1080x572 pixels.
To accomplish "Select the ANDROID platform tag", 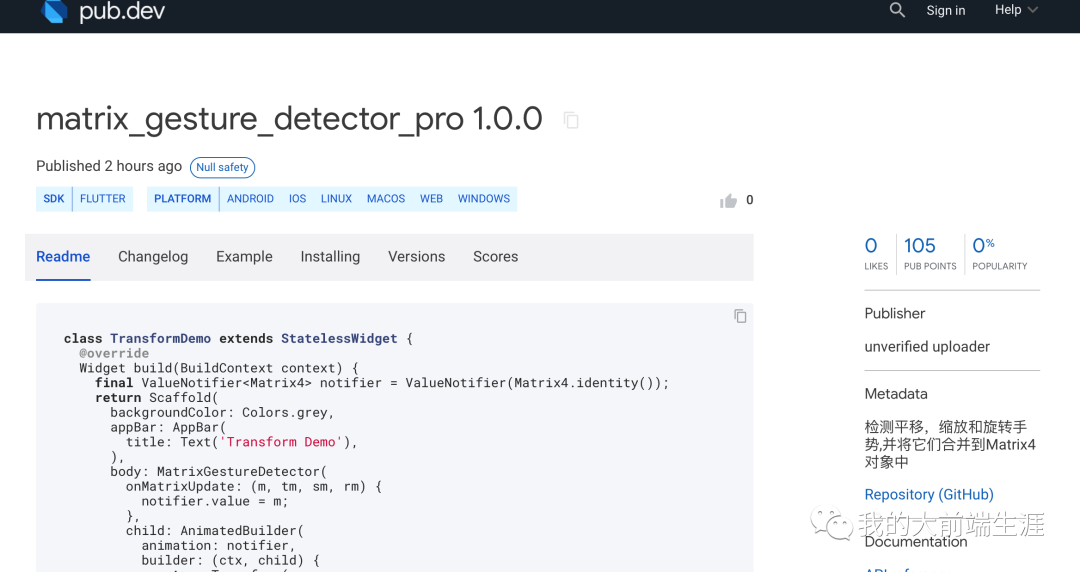I will click(250, 199).
